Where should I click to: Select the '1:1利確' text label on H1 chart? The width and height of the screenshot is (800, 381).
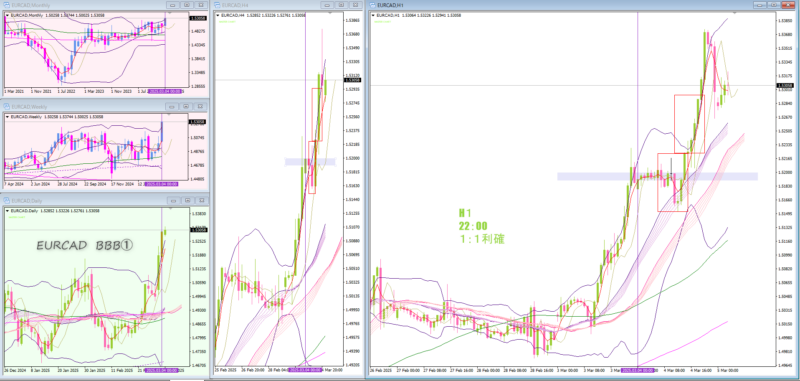tap(481, 239)
